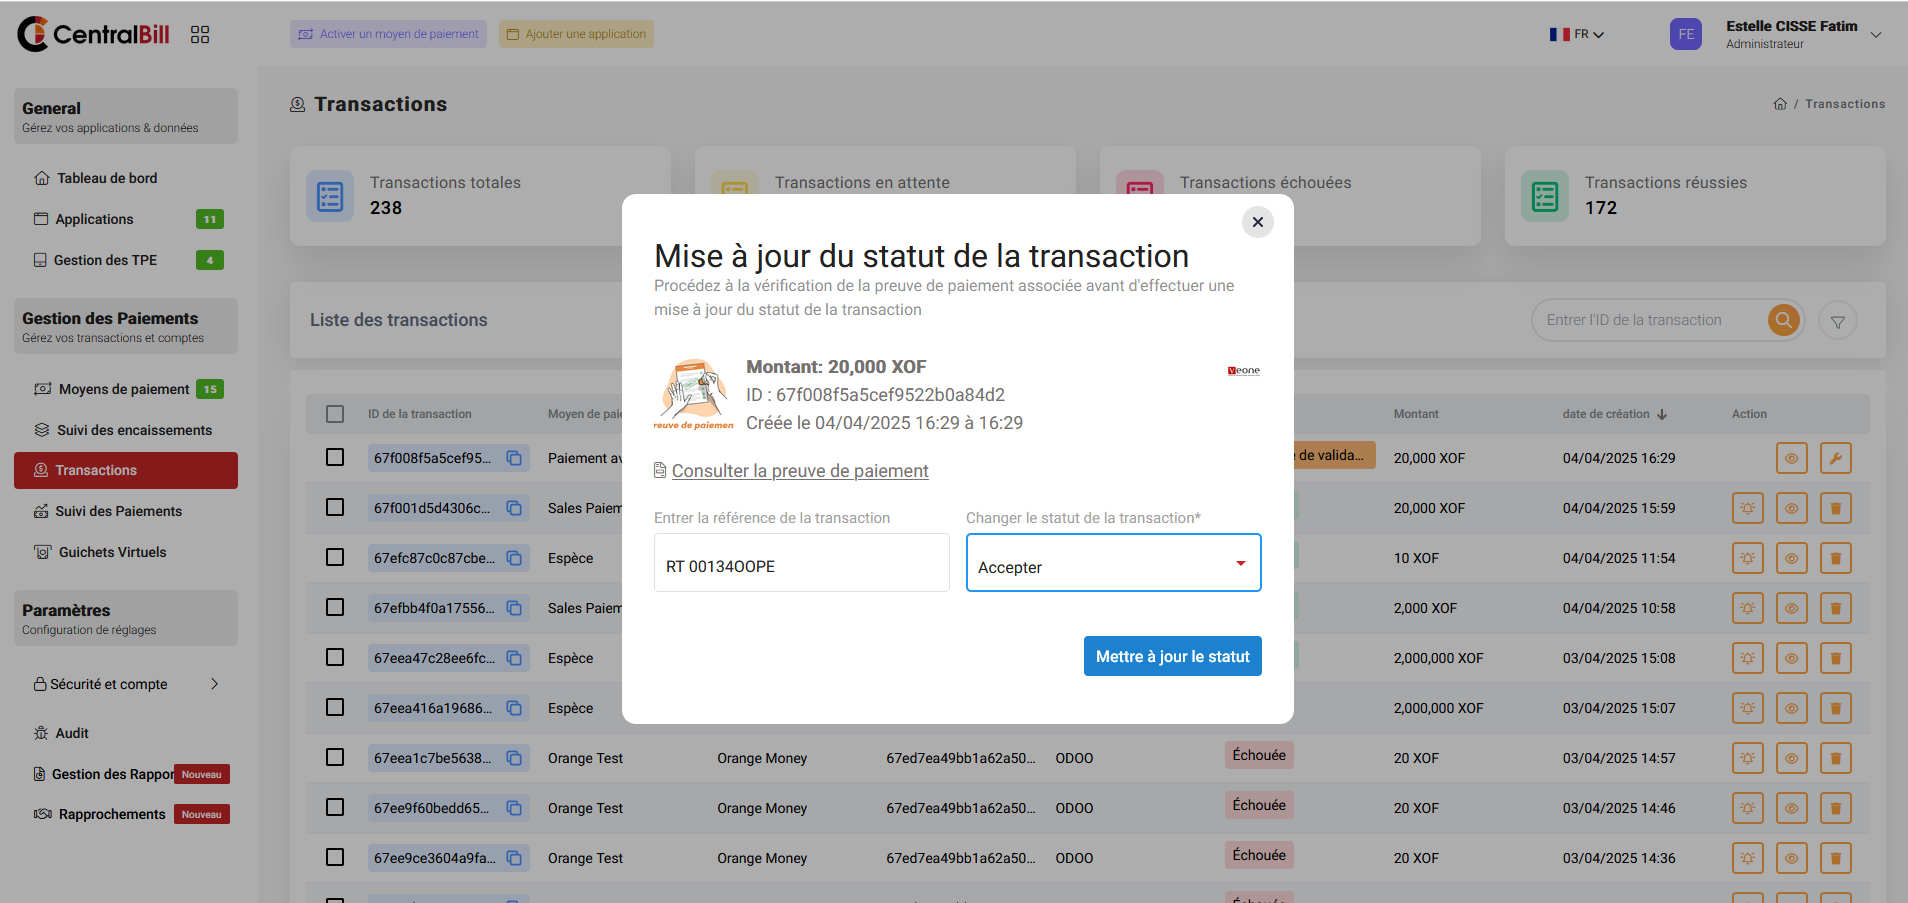Click wrench icon for the 16:29 transaction
The image size is (1908, 903).
point(1835,458)
